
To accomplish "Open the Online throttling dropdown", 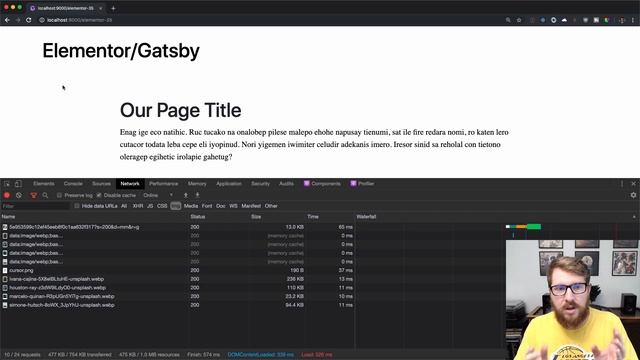I will [x=158, y=196].
